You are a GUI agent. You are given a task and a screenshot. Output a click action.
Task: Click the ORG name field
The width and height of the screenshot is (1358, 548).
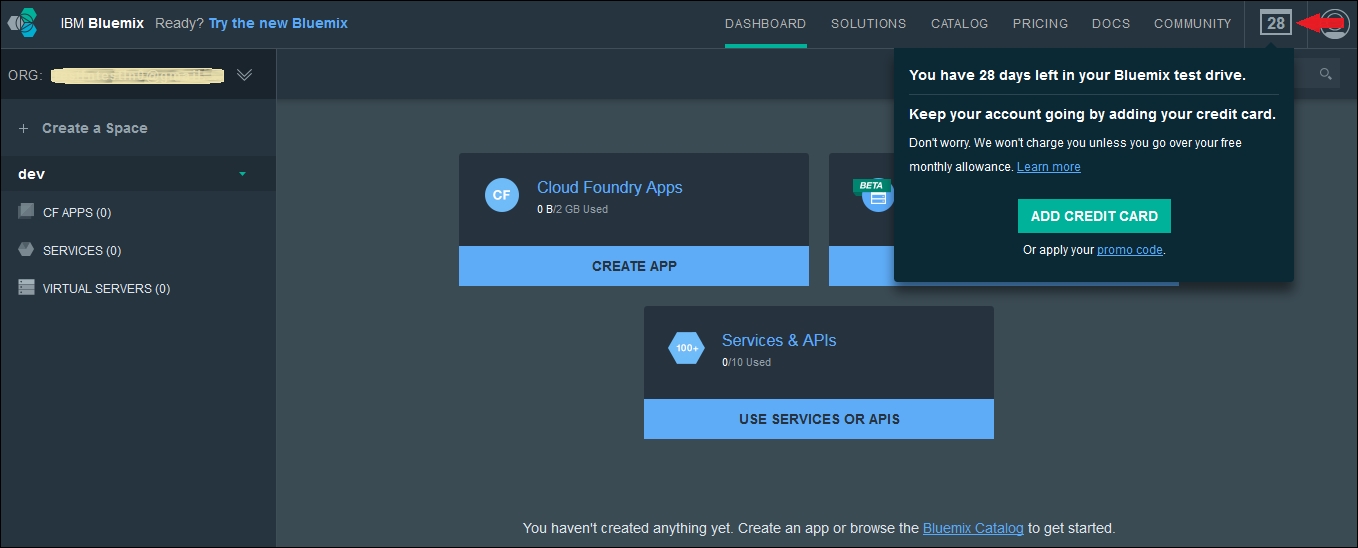(x=139, y=75)
